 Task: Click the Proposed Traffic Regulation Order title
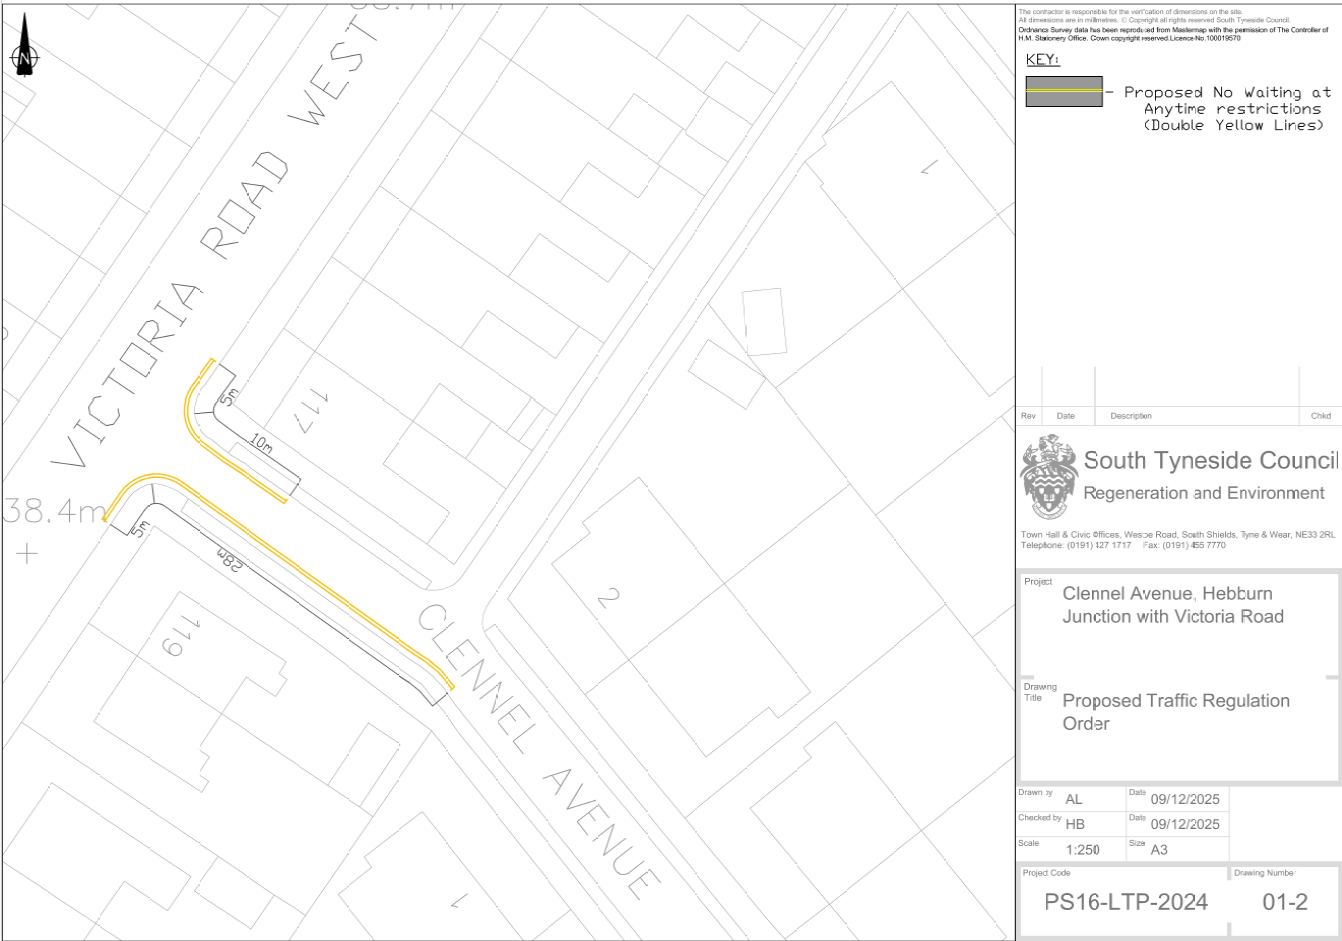[1175, 712]
